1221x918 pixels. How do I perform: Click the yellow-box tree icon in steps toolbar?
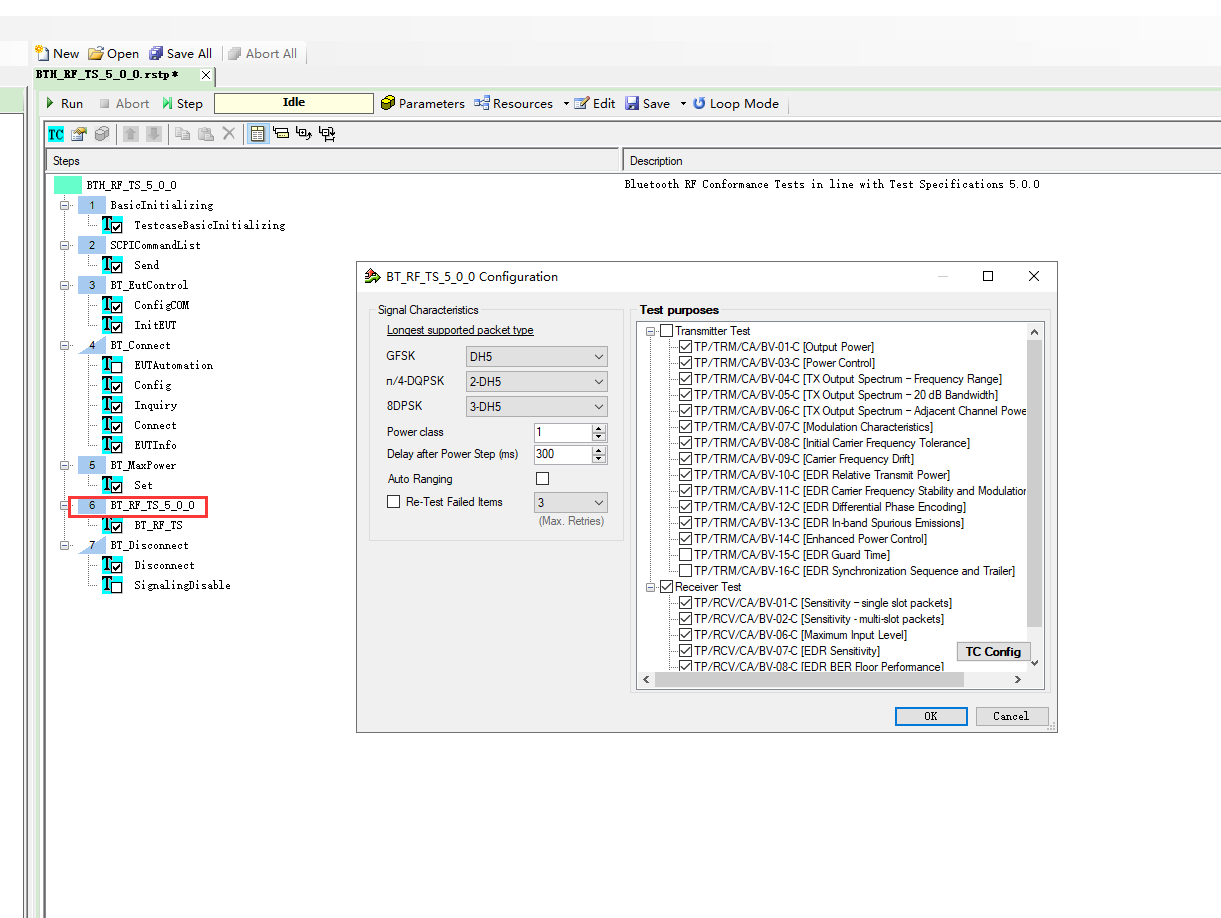pyautogui.click(x=281, y=134)
